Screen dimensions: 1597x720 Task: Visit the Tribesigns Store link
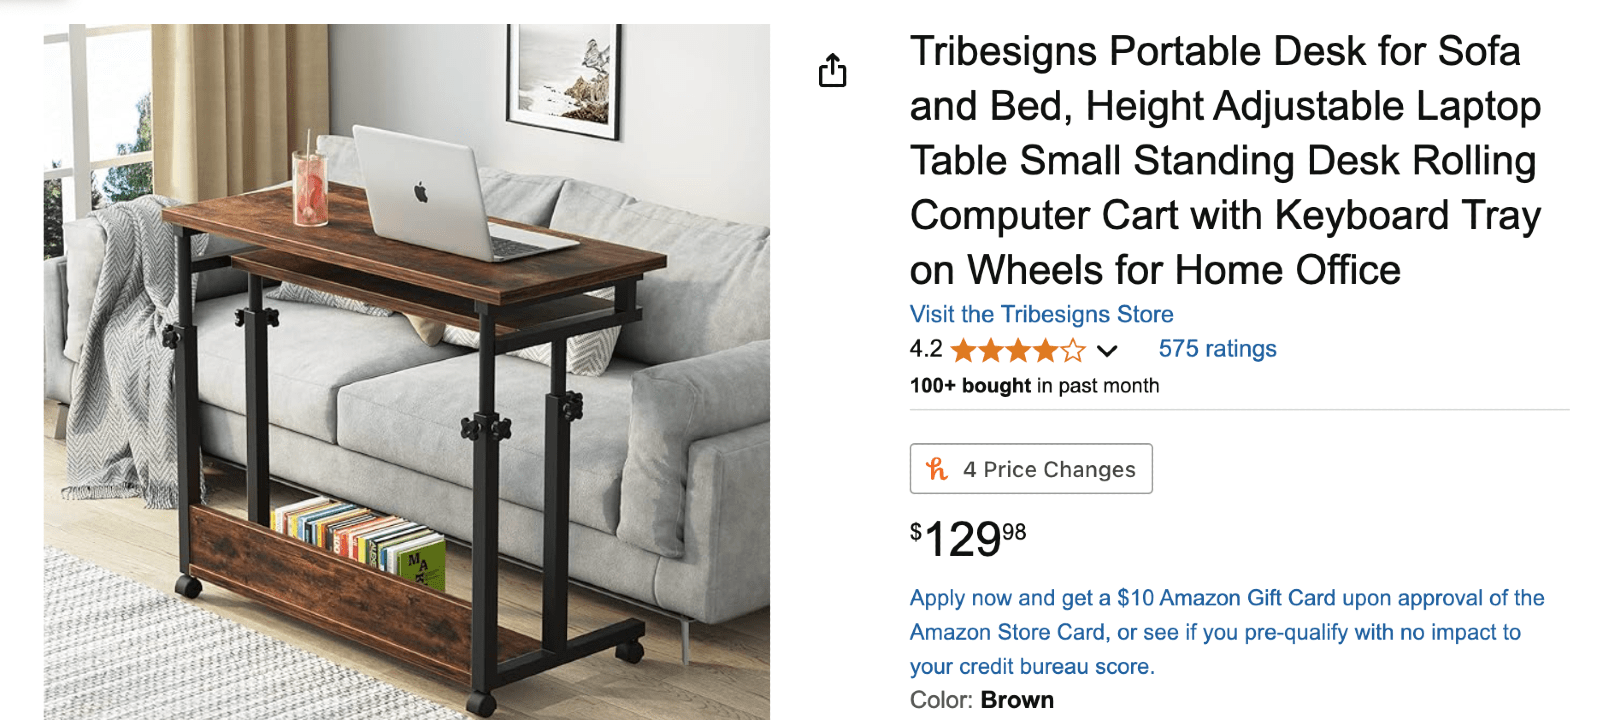tap(1041, 314)
